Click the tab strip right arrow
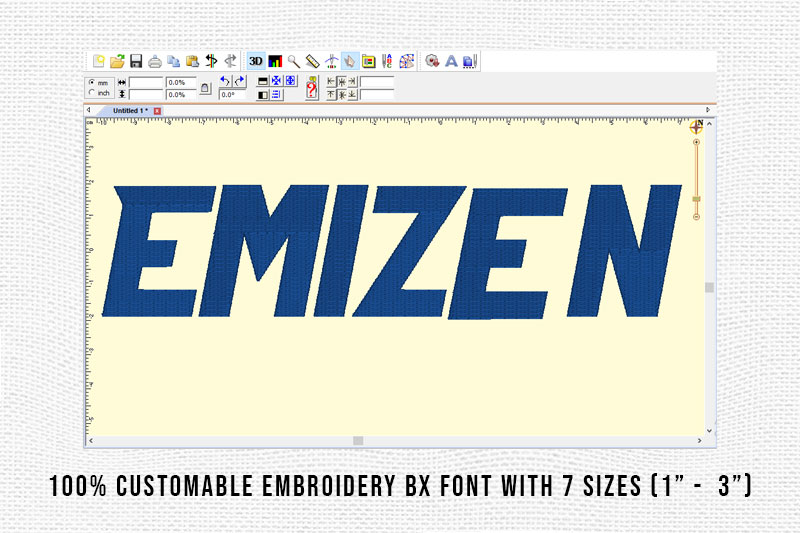This screenshot has width=800, height=533. [x=708, y=110]
